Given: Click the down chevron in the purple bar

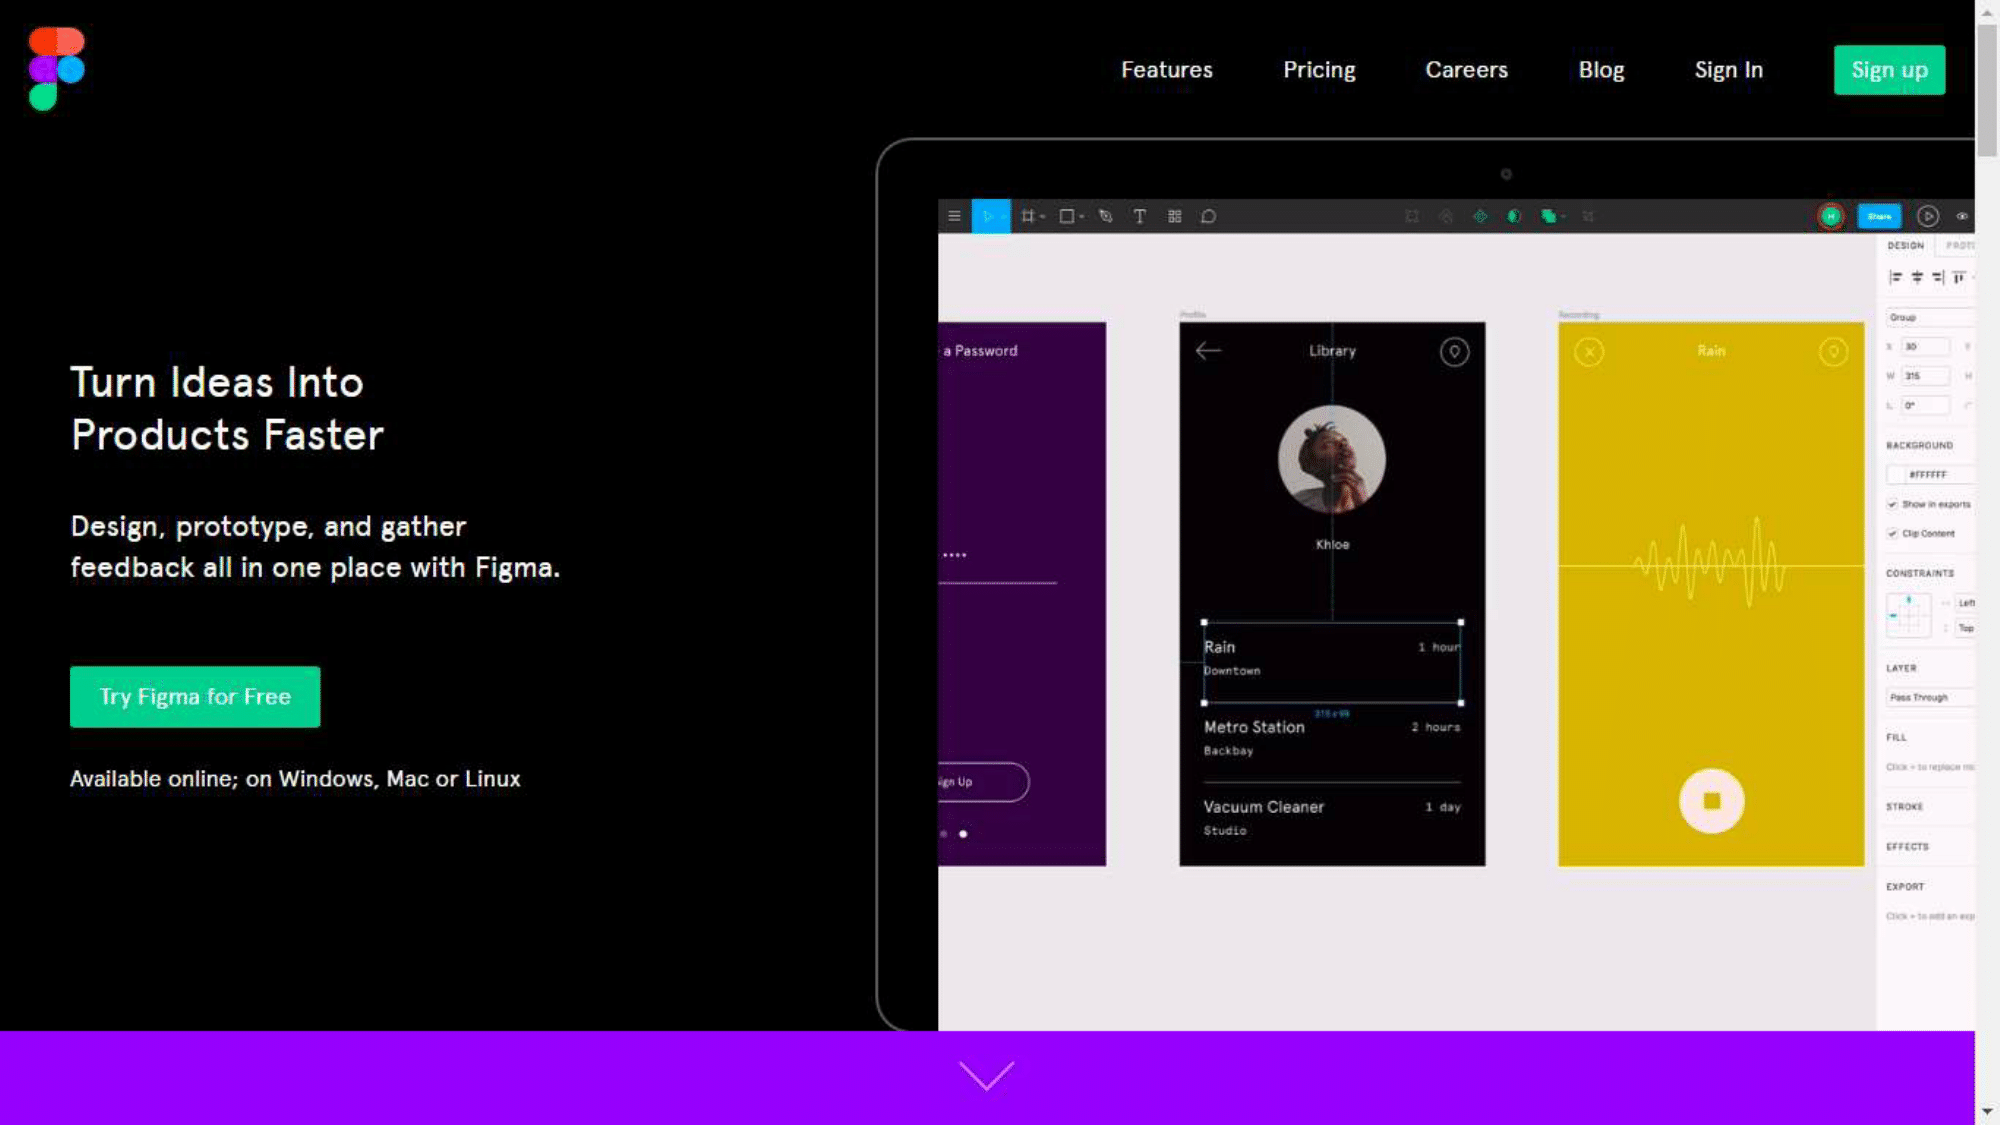Looking at the screenshot, I should coord(986,1075).
